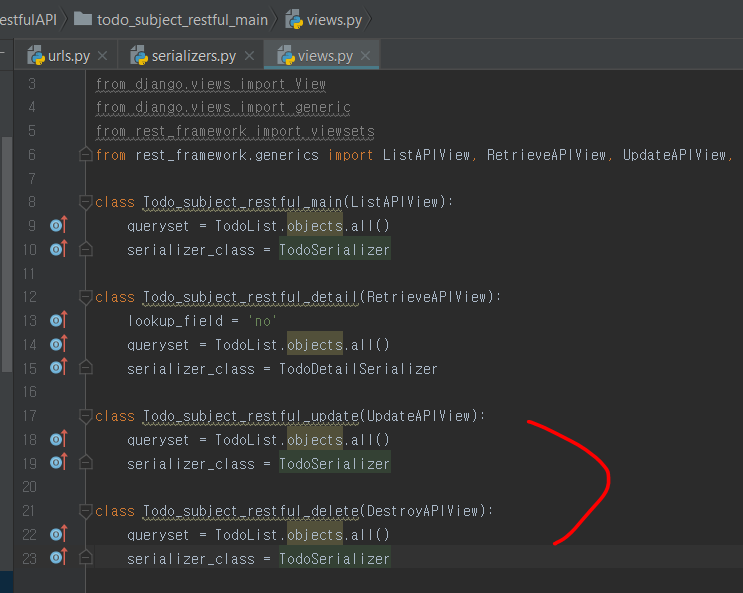
Task: Click the Python file icon in the breadcrumb
Action: tap(294, 20)
